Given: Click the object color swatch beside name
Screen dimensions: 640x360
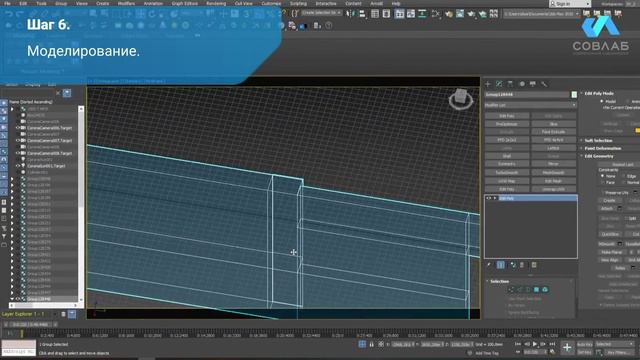Looking at the screenshot, I should [x=574, y=95].
